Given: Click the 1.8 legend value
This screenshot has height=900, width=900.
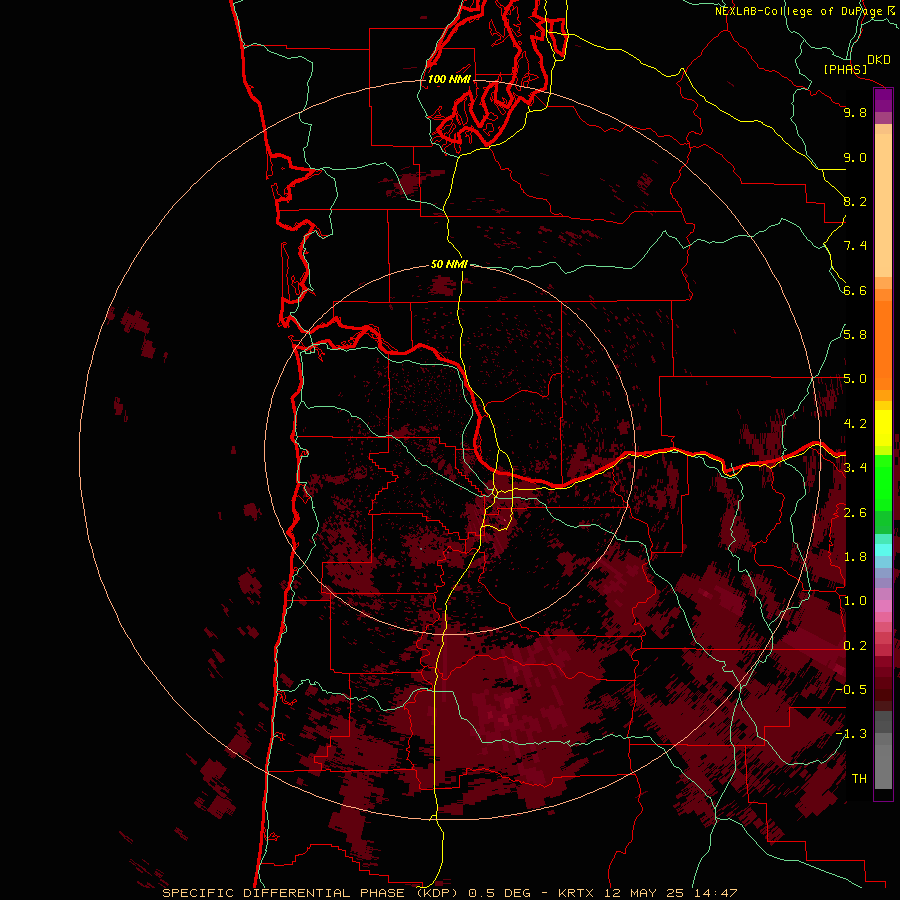Looking at the screenshot, I should (x=855, y=557).
